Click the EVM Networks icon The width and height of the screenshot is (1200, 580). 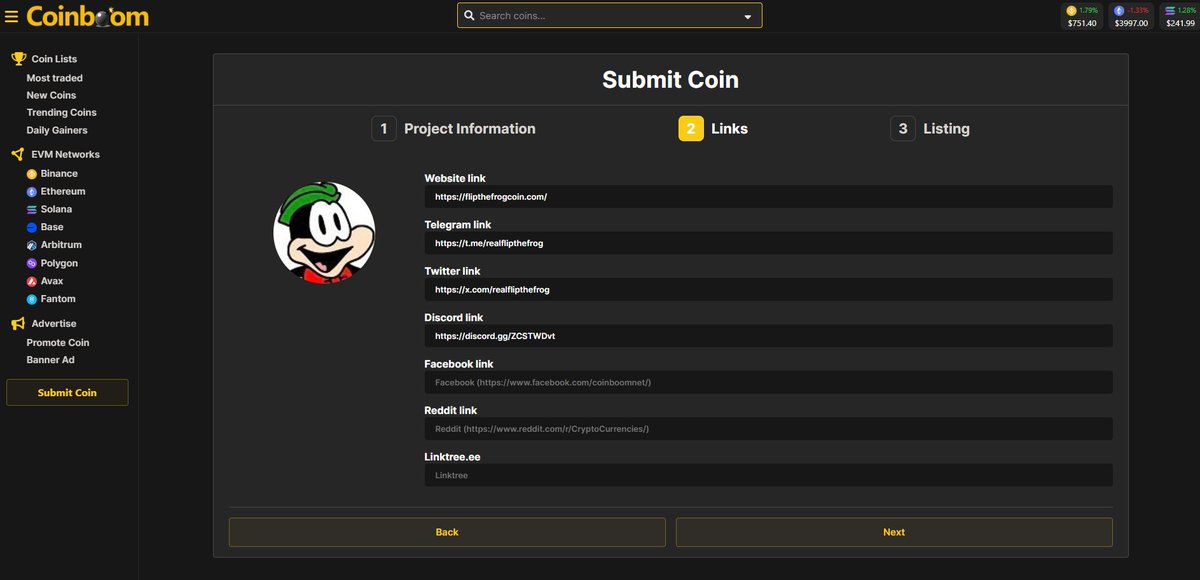coord(17,155)
